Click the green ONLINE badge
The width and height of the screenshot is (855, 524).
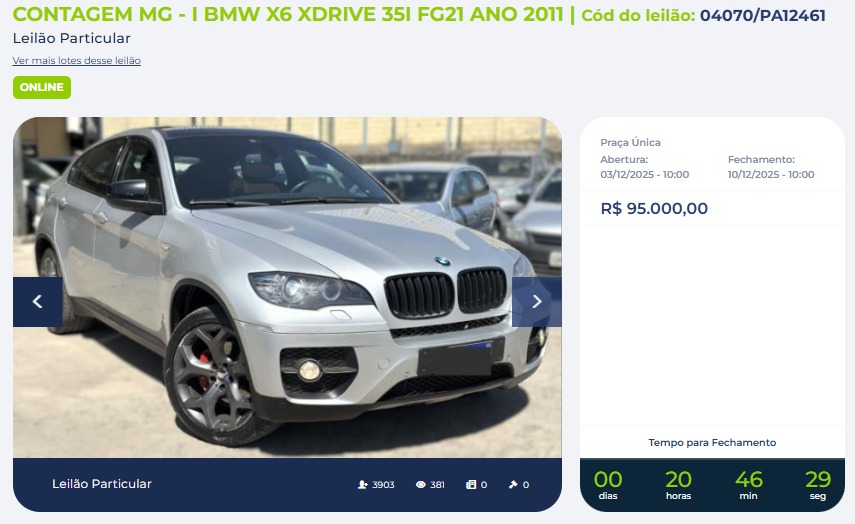tap(42, 87)
